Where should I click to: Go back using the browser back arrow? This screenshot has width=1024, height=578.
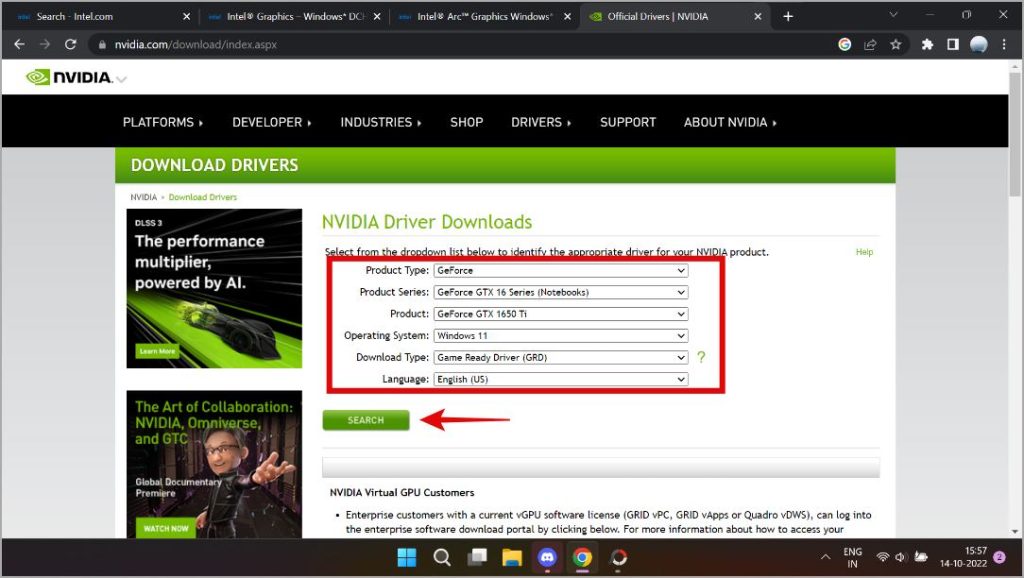click(x=19, y=44)
